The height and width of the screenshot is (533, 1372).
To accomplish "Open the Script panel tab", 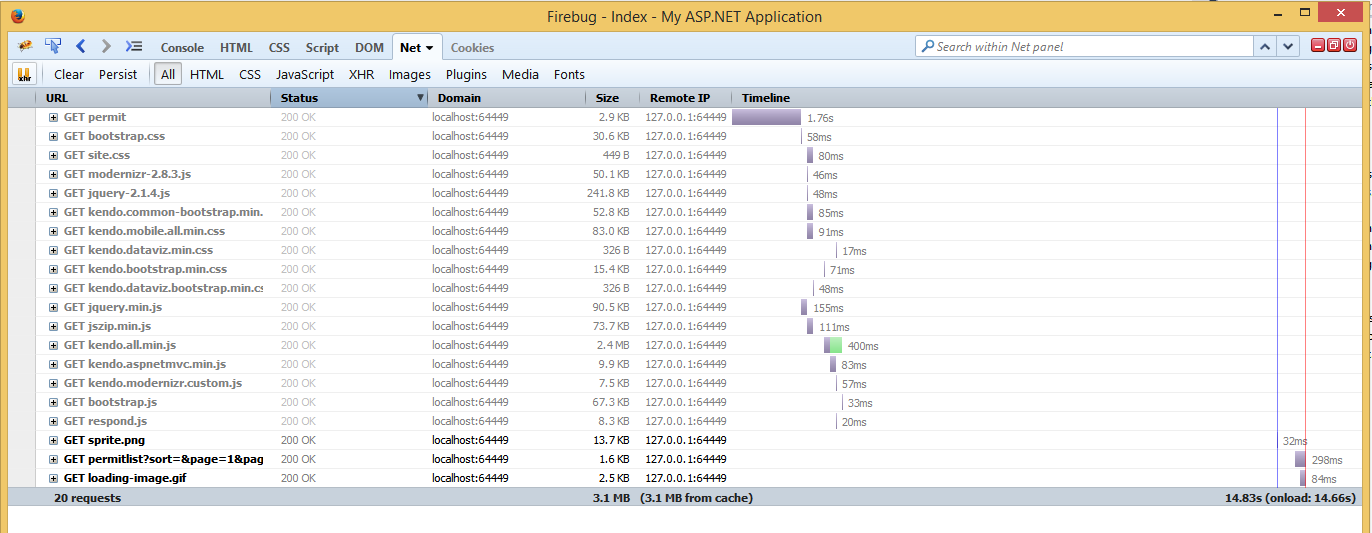I will pos(322,47).
